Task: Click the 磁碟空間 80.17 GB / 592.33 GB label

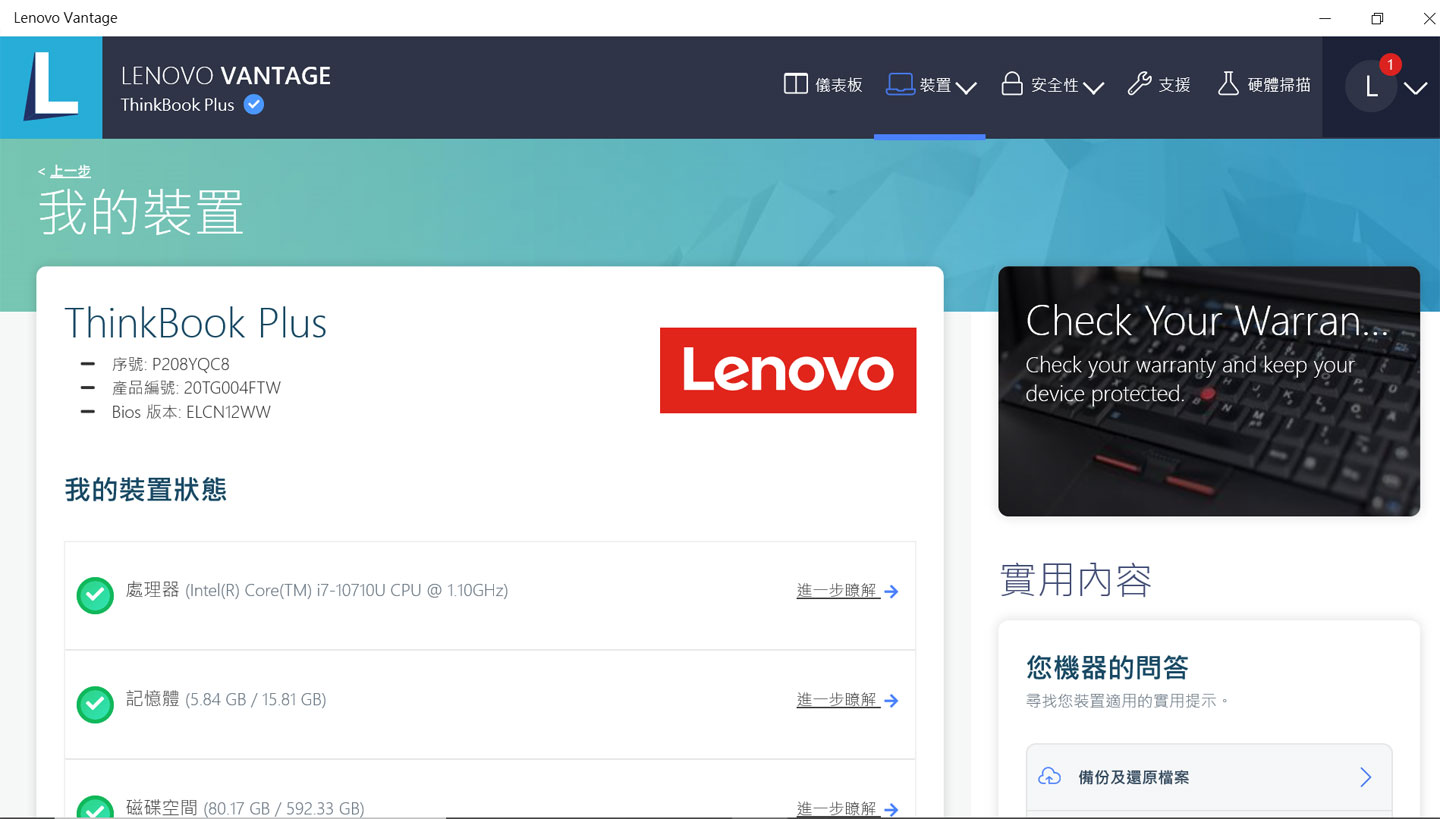Action: coord(245,808)
